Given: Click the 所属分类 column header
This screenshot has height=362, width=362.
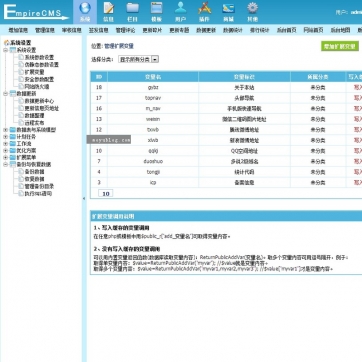Looking at the screenshot, I should (318, 77).
